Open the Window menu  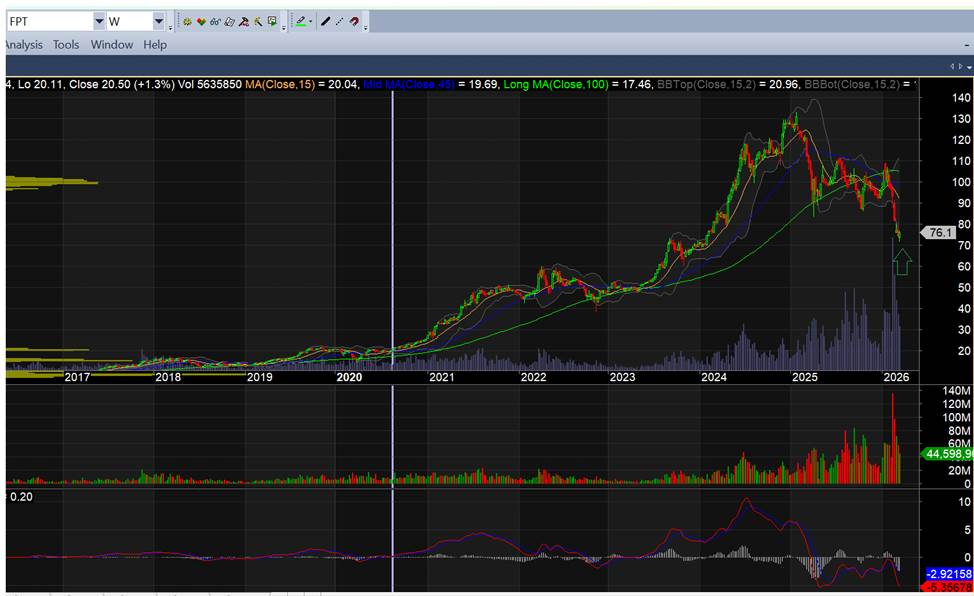tap(112, 45)
